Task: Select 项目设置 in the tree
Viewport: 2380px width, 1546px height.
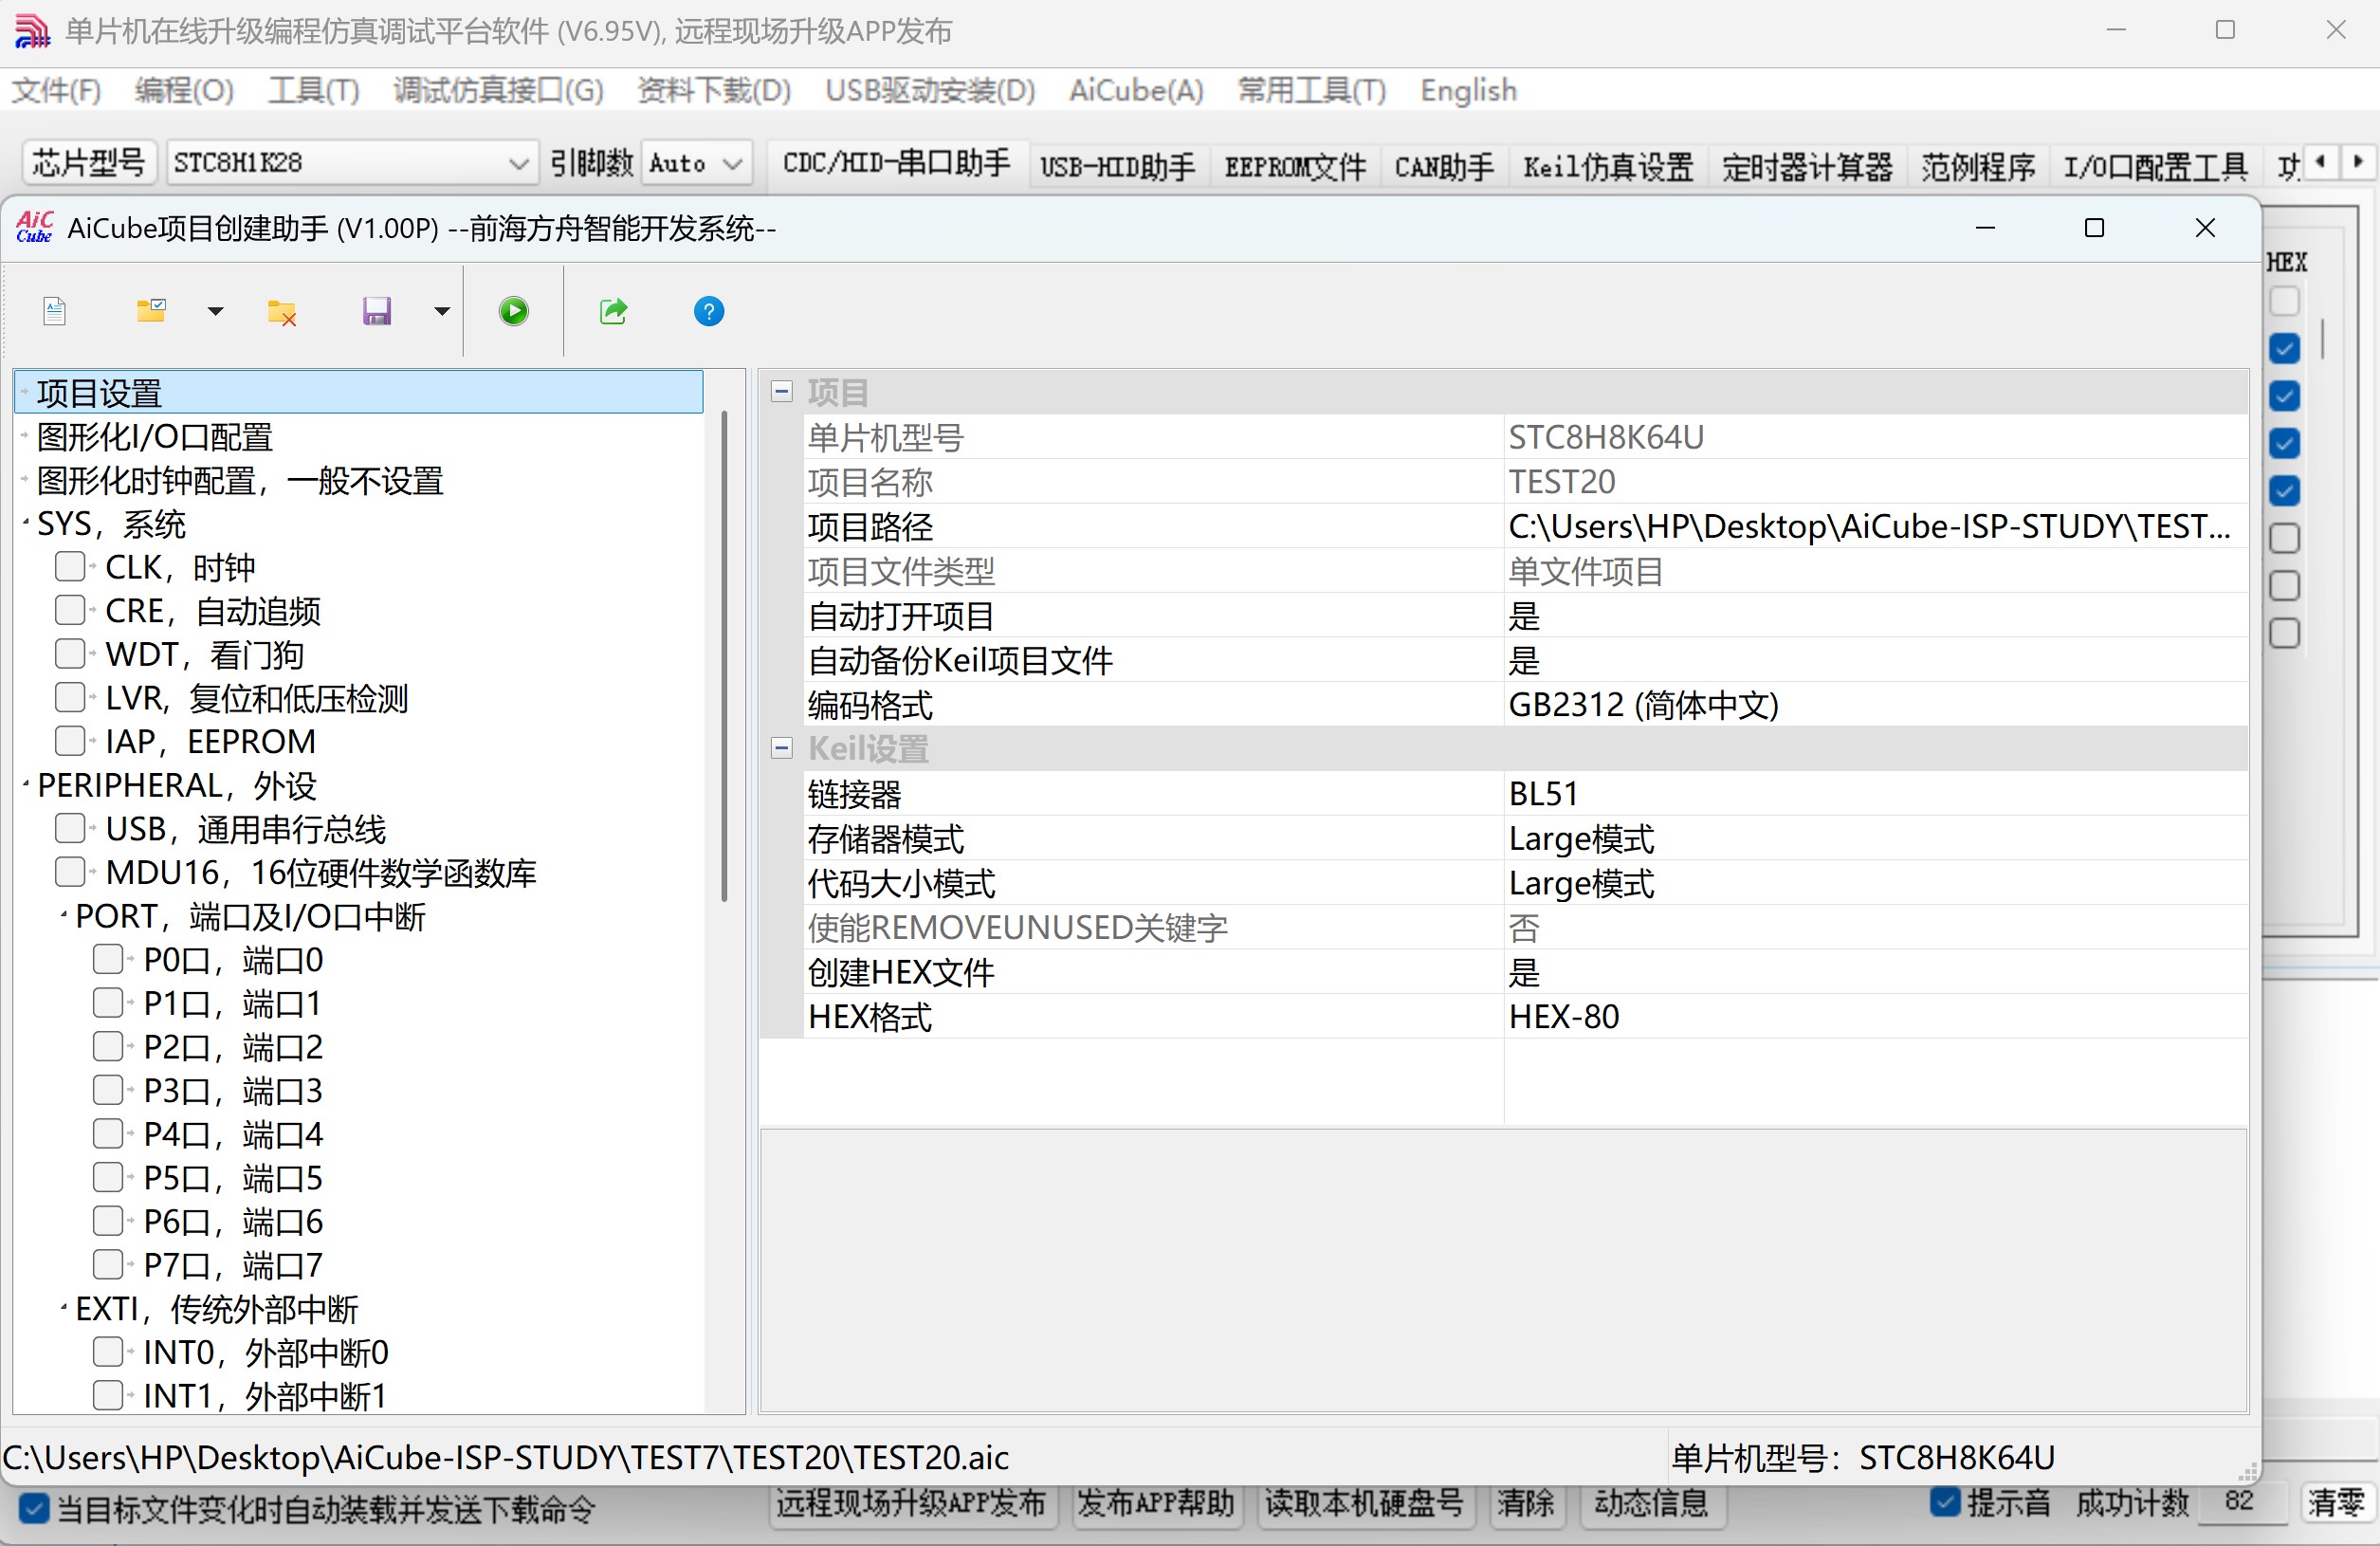Action: pos(358,392)
